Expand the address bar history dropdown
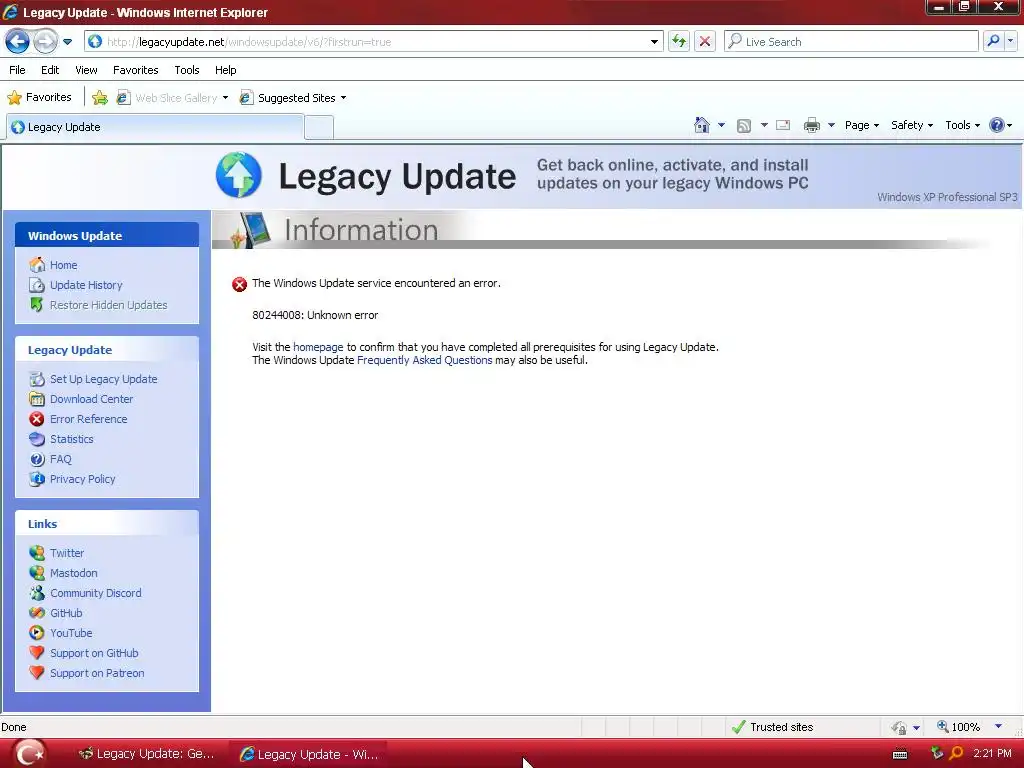This screenshot has height=768, width=1024. click(x=654, y=42)
